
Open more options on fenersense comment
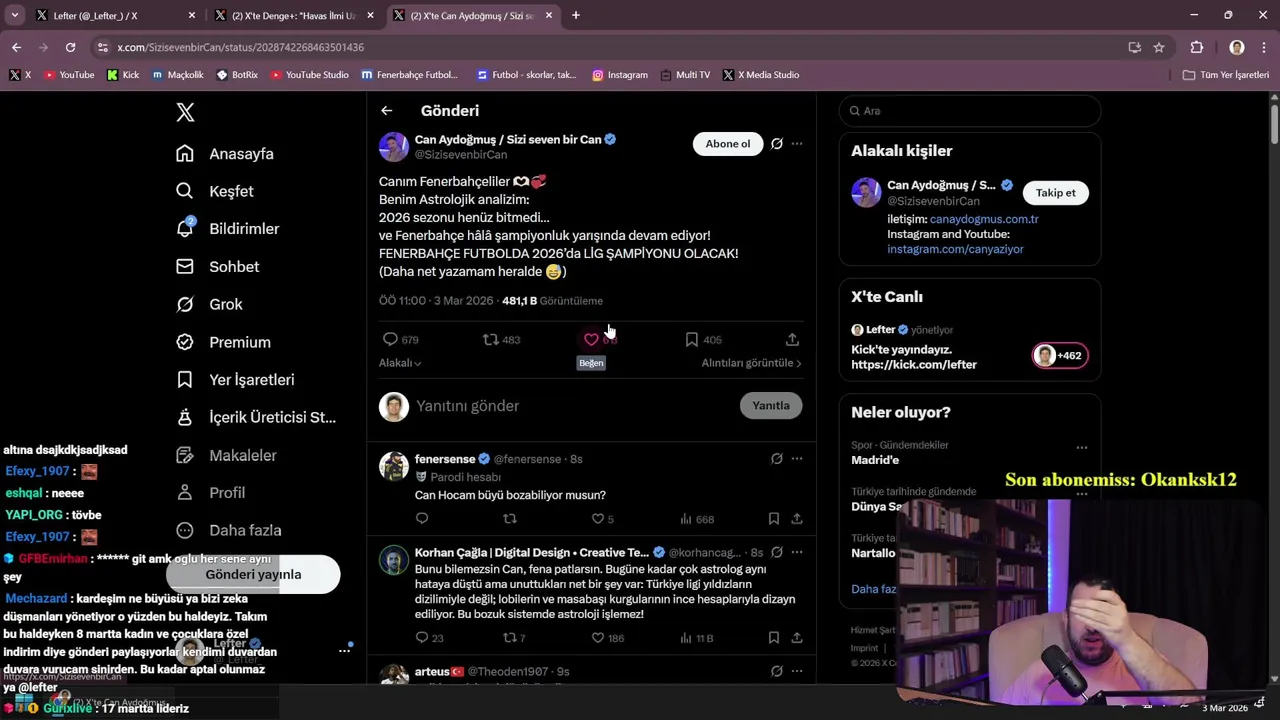pyautogui.click(x=797, y=459)
